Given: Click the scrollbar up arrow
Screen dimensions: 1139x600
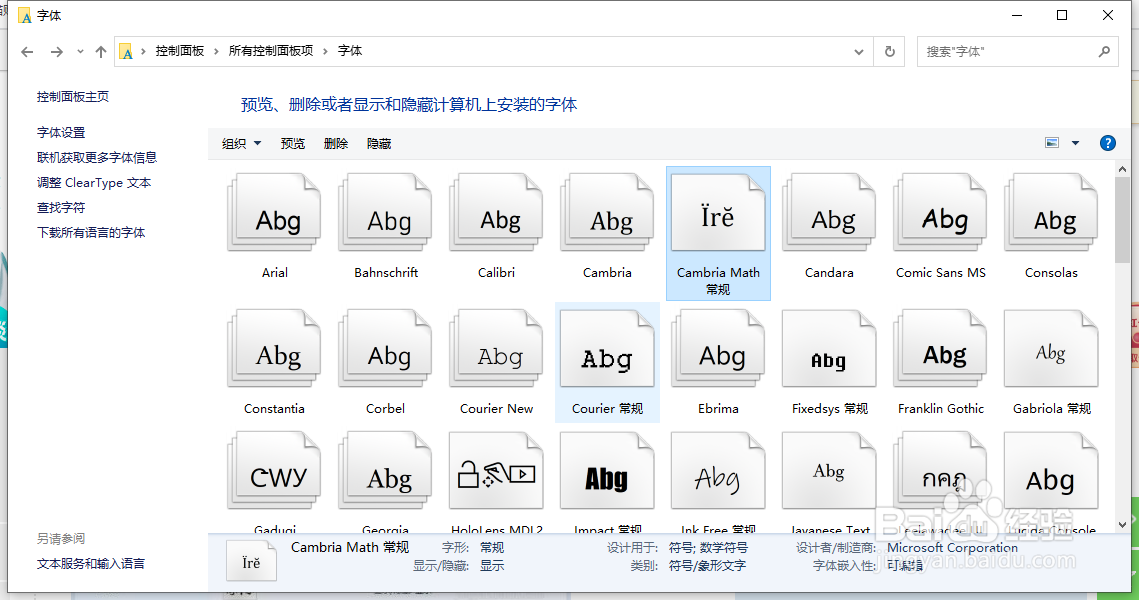Looking at the screenshot, I should pos(1122,169).
